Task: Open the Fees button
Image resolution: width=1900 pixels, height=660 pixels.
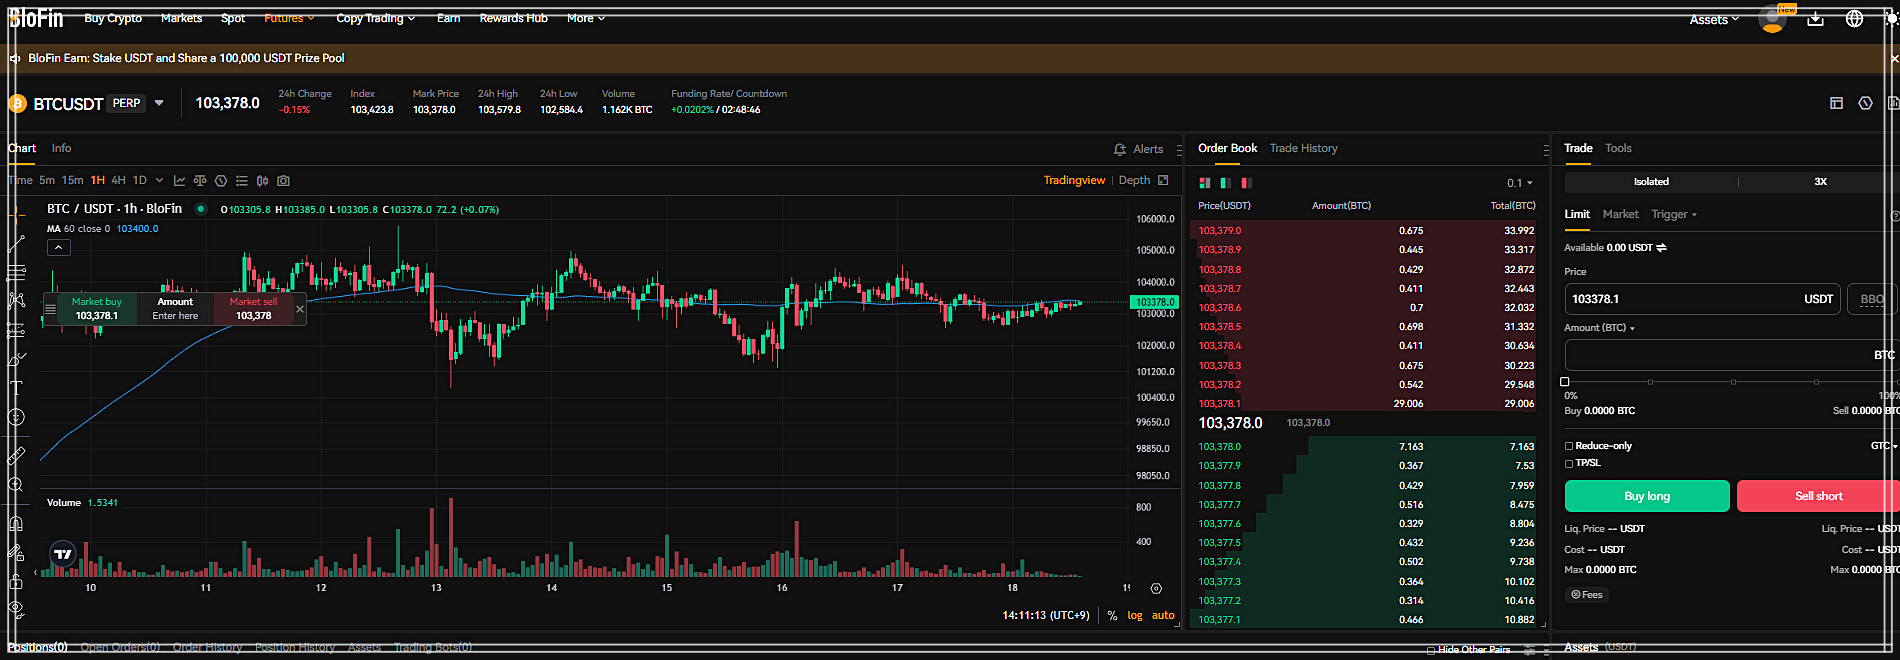Action: (1587, 595)
